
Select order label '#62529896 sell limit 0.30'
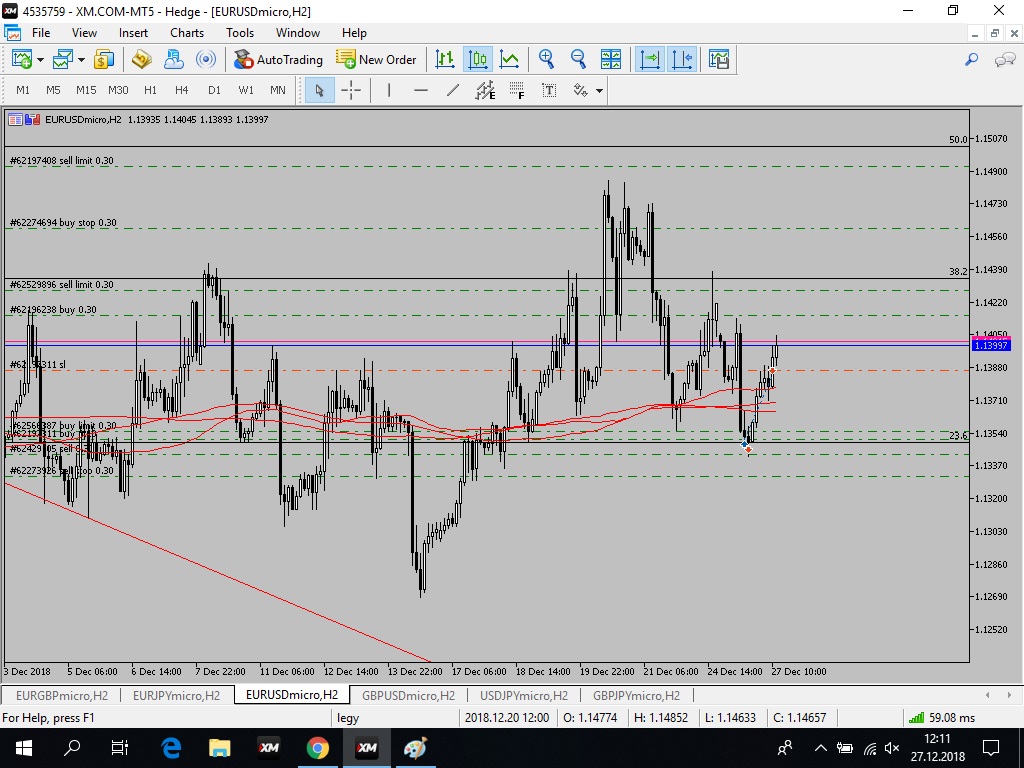tap(62, 285)
